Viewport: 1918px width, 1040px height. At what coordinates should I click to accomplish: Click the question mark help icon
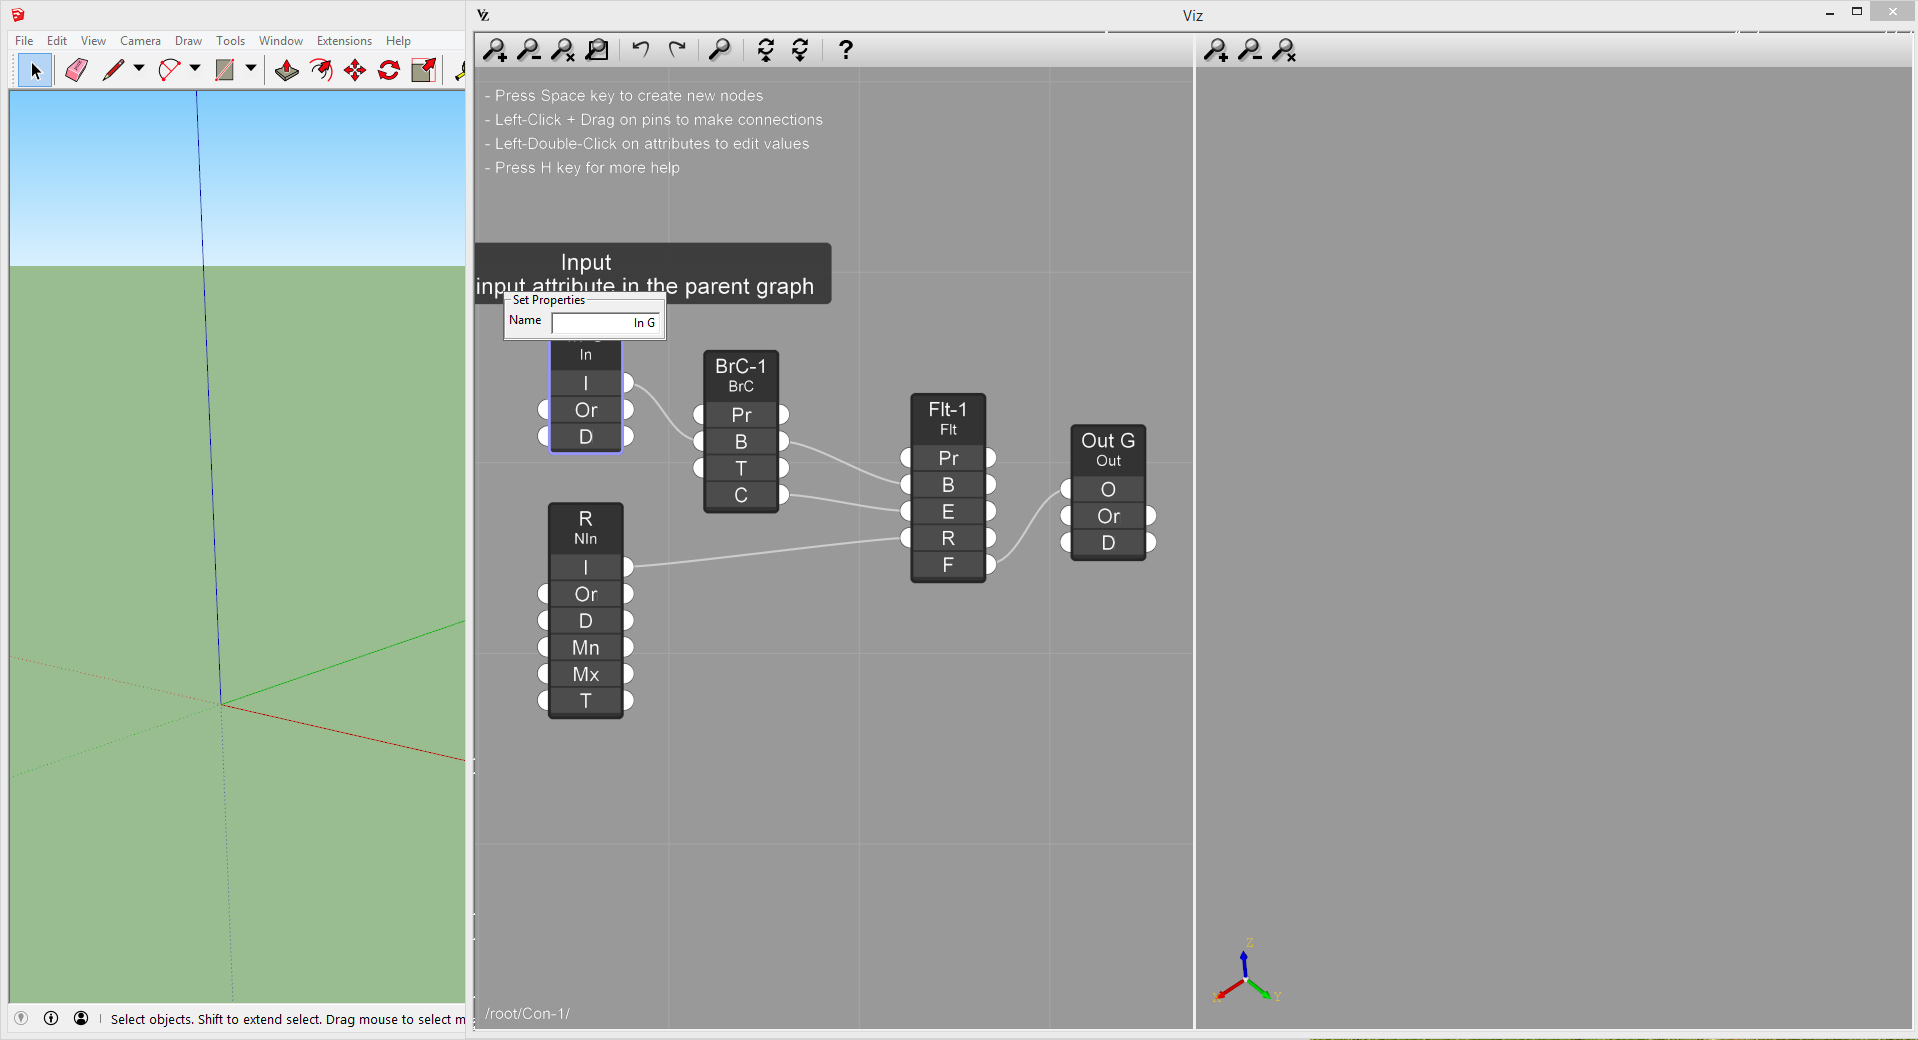[846, 49]
